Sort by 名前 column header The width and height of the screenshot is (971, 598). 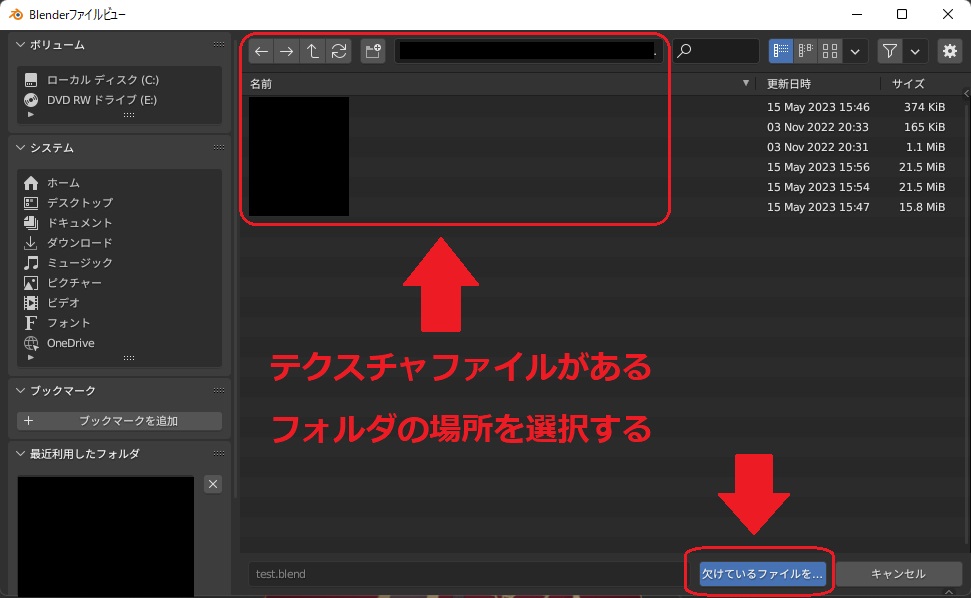coord(261,84)
